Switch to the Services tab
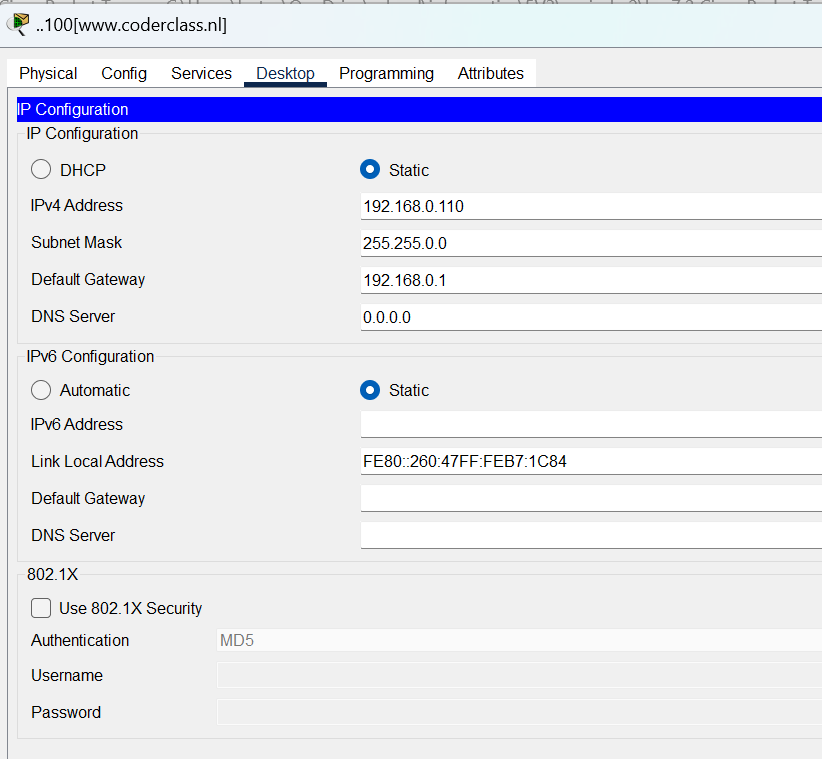 (x=201, y=73)
